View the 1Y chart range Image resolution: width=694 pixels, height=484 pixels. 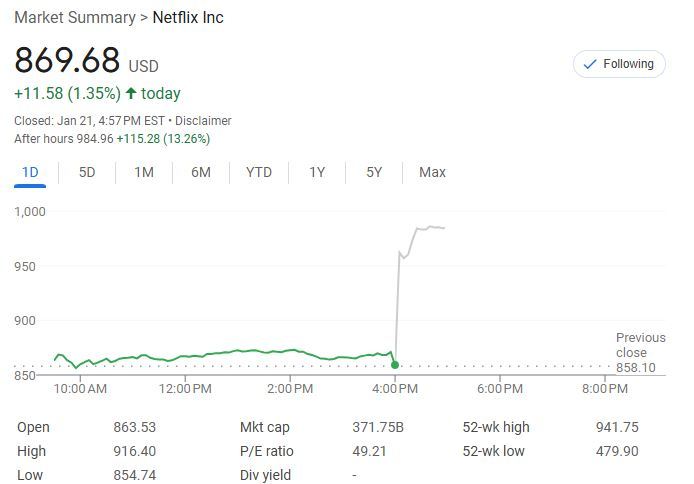(317, 172)
